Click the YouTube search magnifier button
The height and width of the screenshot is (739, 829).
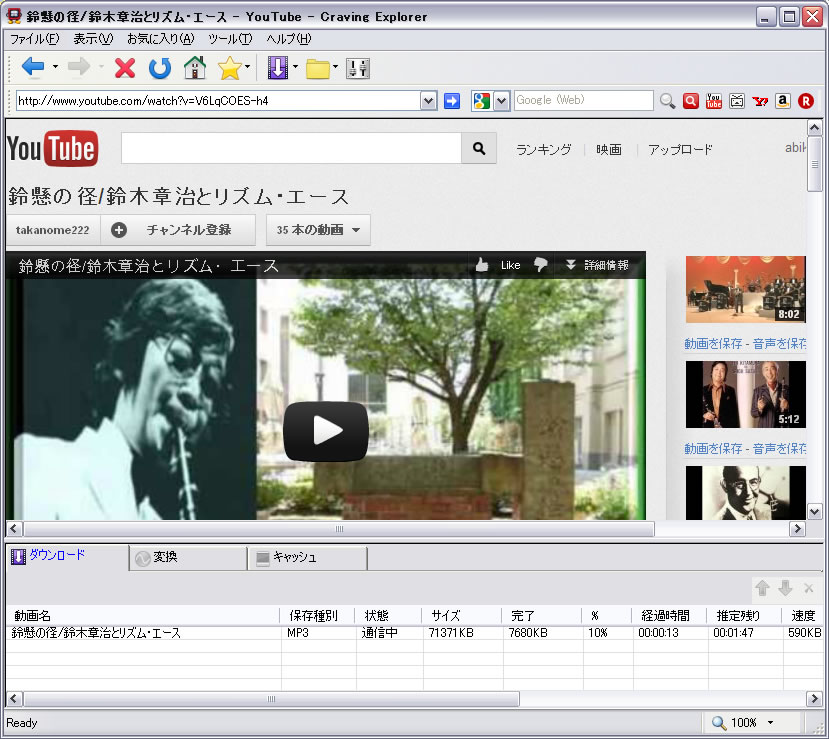point(479,149)
